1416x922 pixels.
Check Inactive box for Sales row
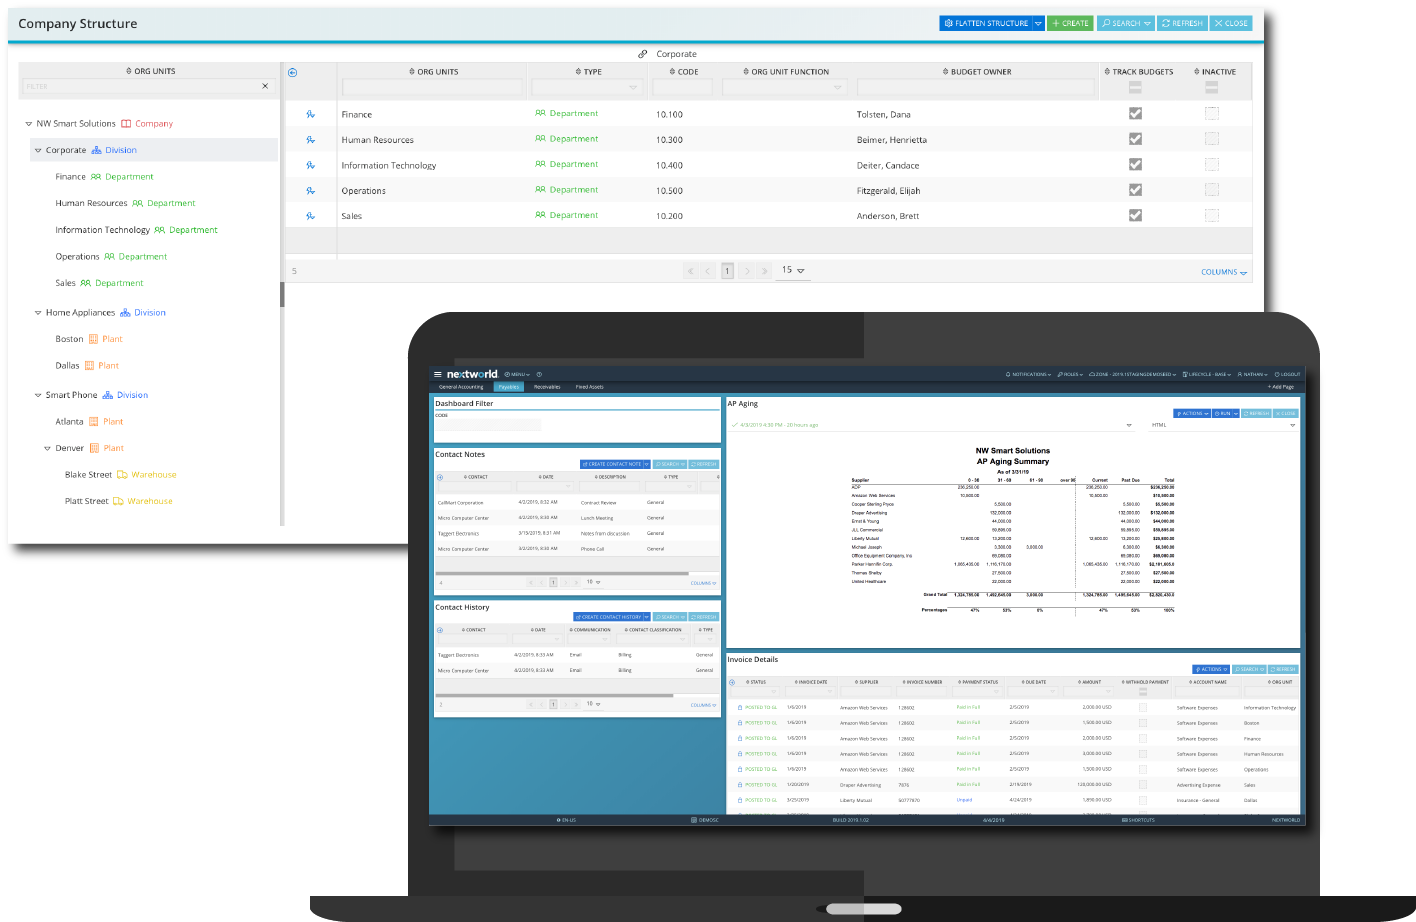coord(1212,215)
